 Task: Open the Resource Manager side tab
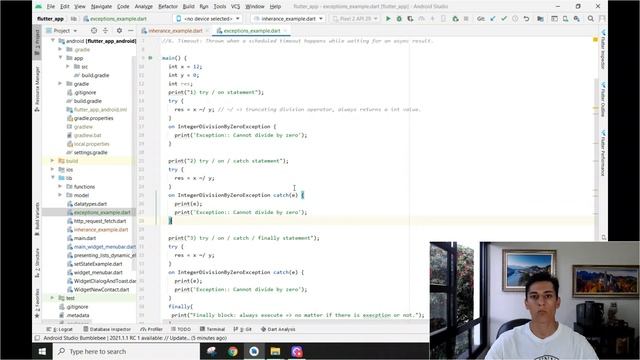37,89
